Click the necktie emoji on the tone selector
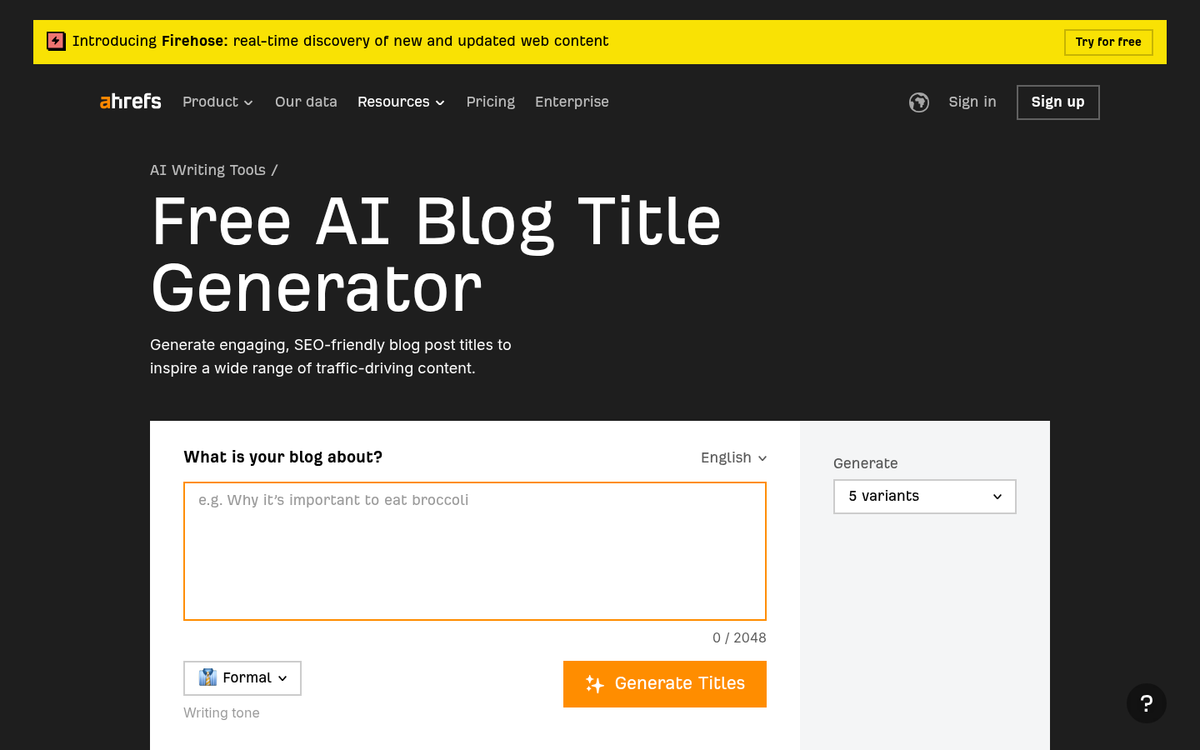 point(206,678)
